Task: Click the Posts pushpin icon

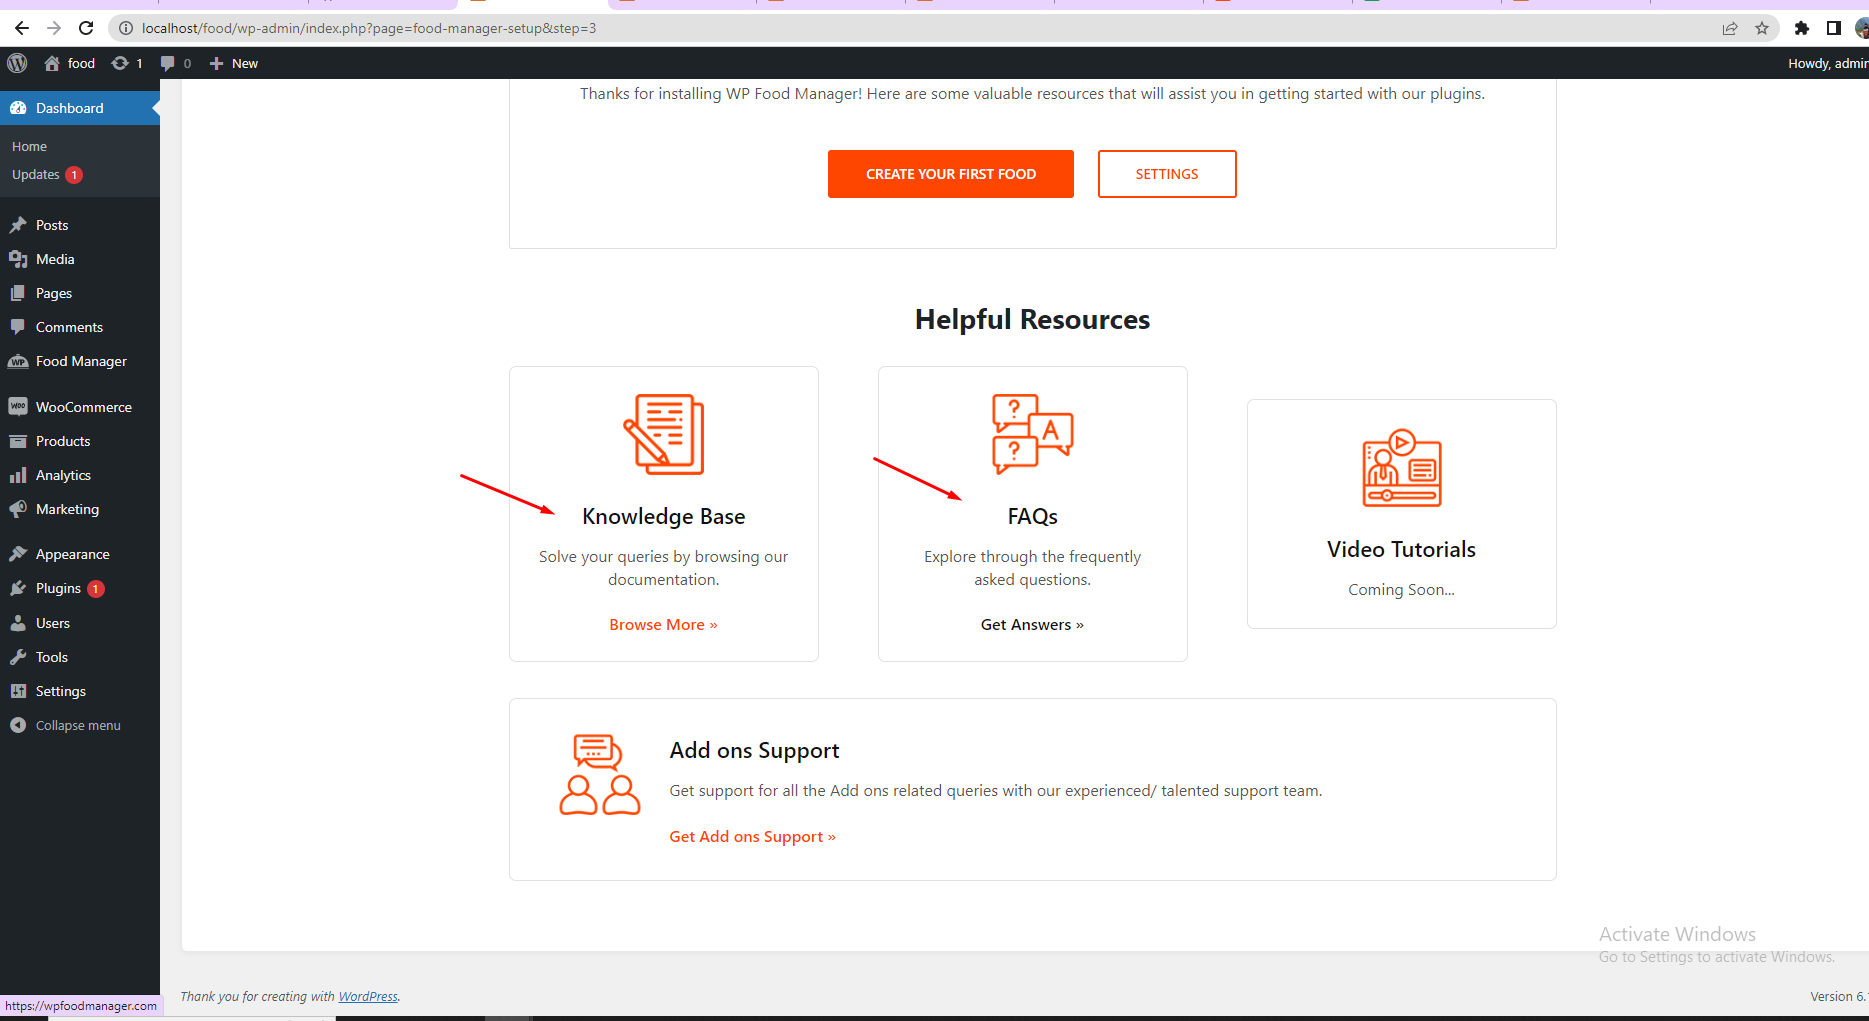Action: [18, 225]
